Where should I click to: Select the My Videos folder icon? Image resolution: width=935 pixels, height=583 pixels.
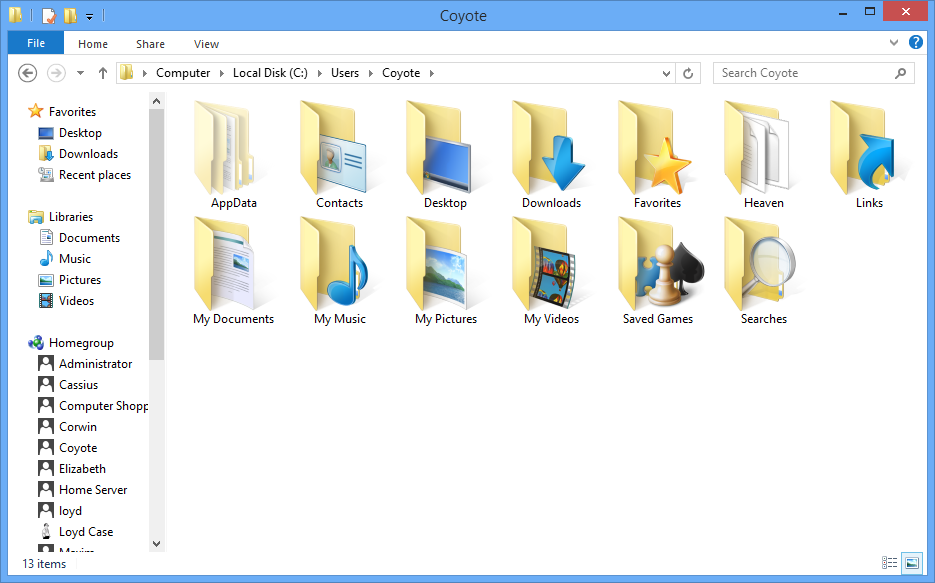545,263
